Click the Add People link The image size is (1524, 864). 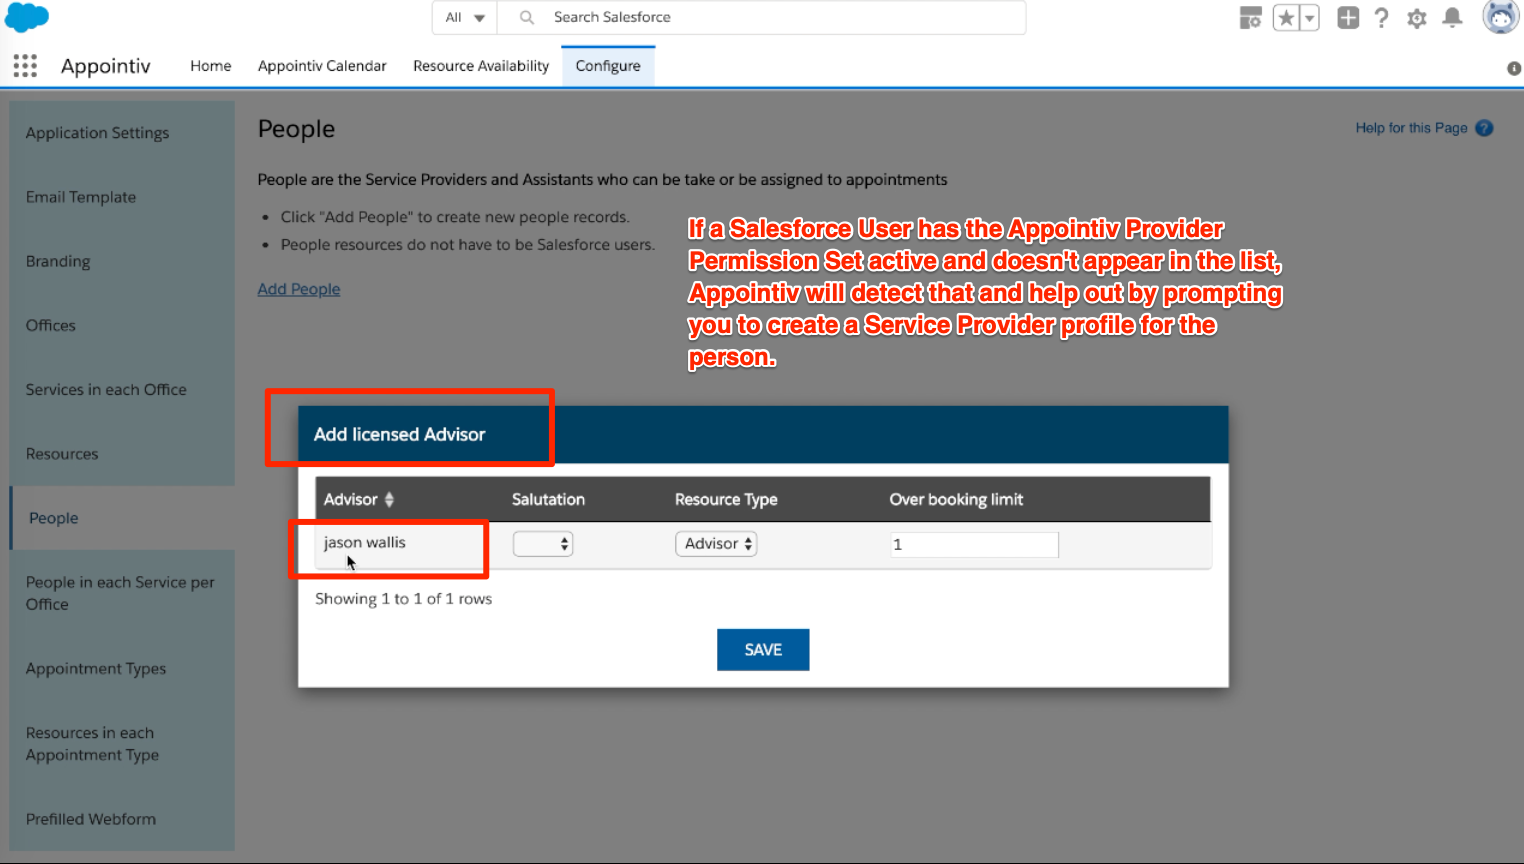click(x=299, y=289)
